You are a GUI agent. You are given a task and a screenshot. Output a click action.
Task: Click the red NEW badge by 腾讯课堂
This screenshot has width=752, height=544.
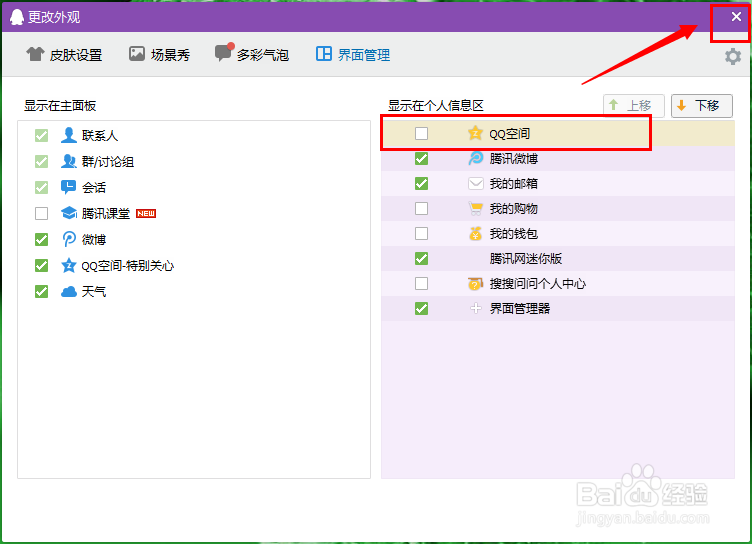coord(146,213)
